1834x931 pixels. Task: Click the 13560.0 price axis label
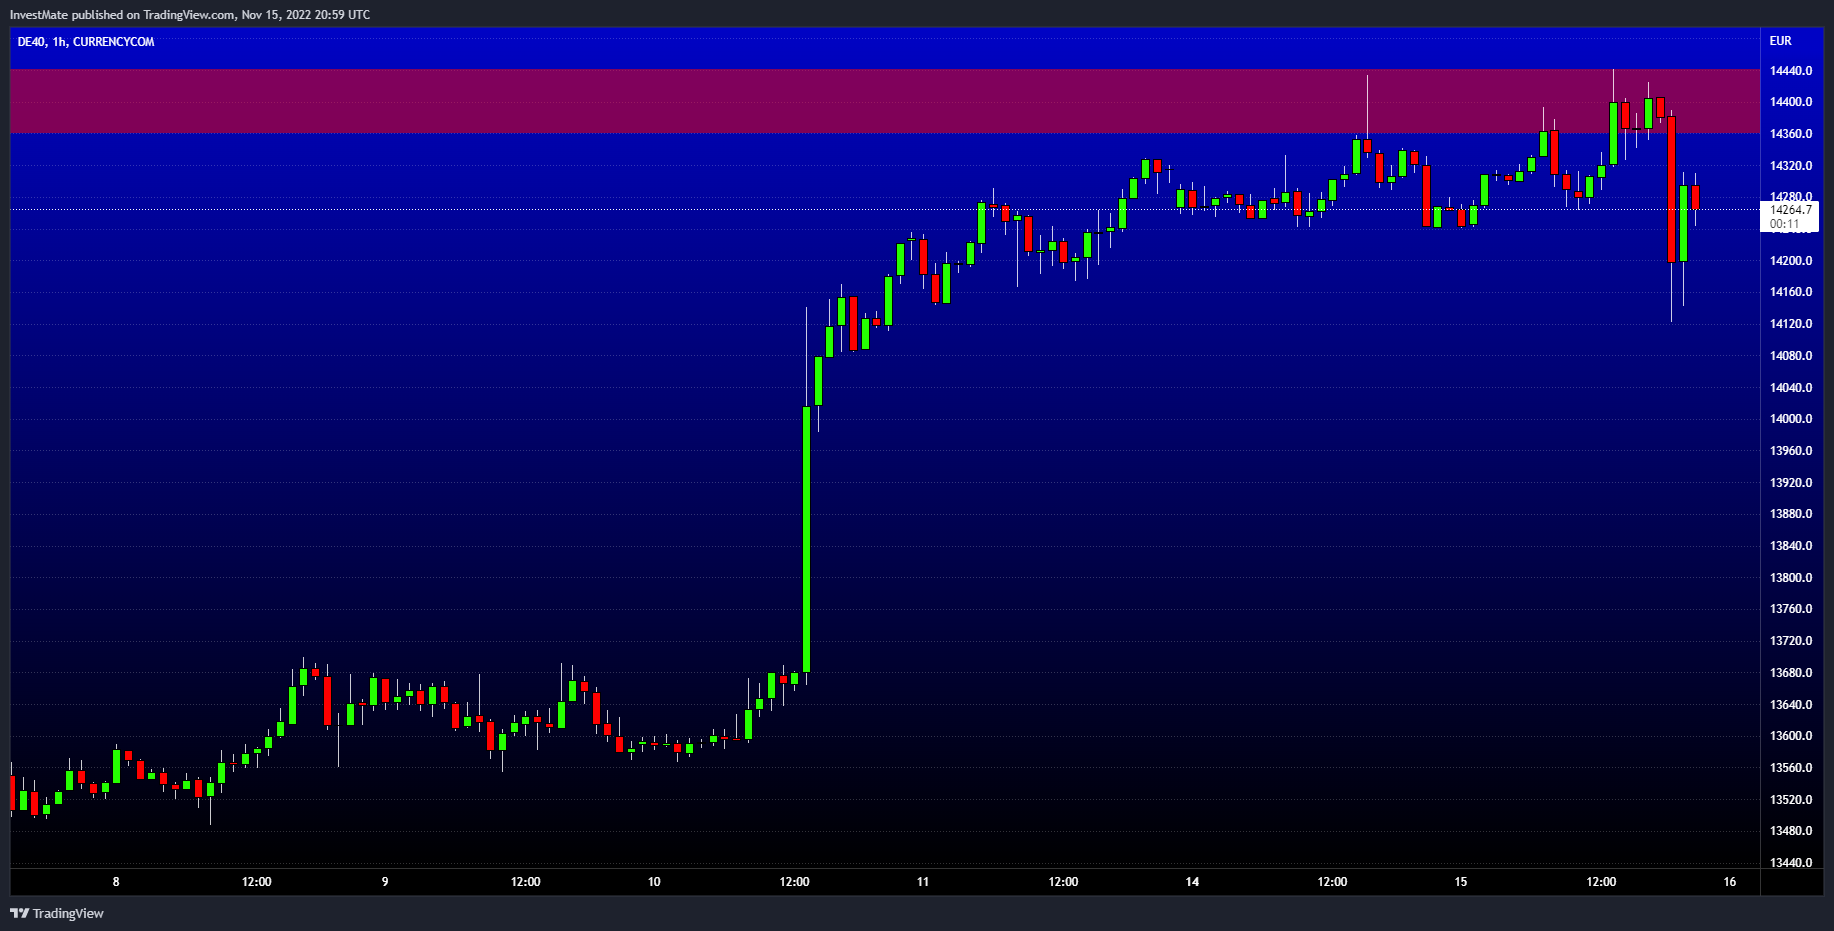[1791, 768]
